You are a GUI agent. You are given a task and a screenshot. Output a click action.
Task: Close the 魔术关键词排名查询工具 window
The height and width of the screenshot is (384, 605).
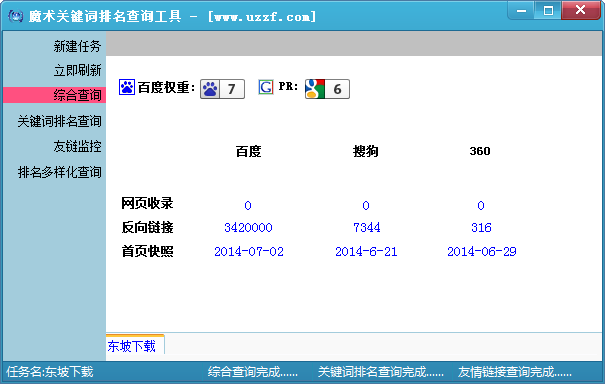581,10
